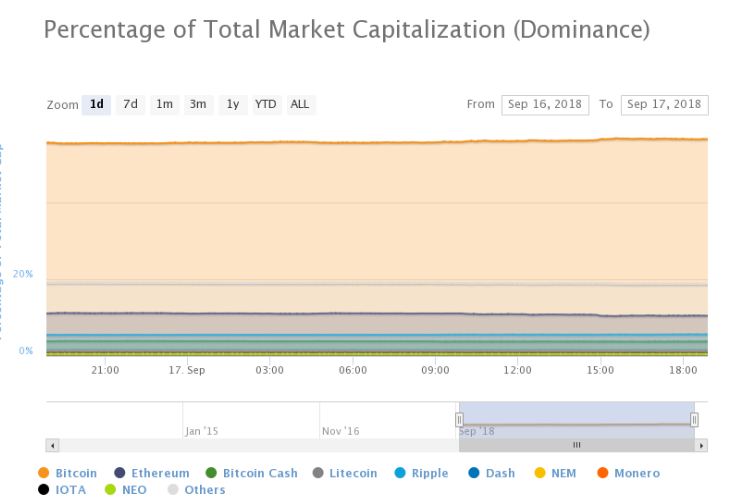Click the IOTA legend marker
The height and width of the screenshot is (501, 733).
pos(43,490)
